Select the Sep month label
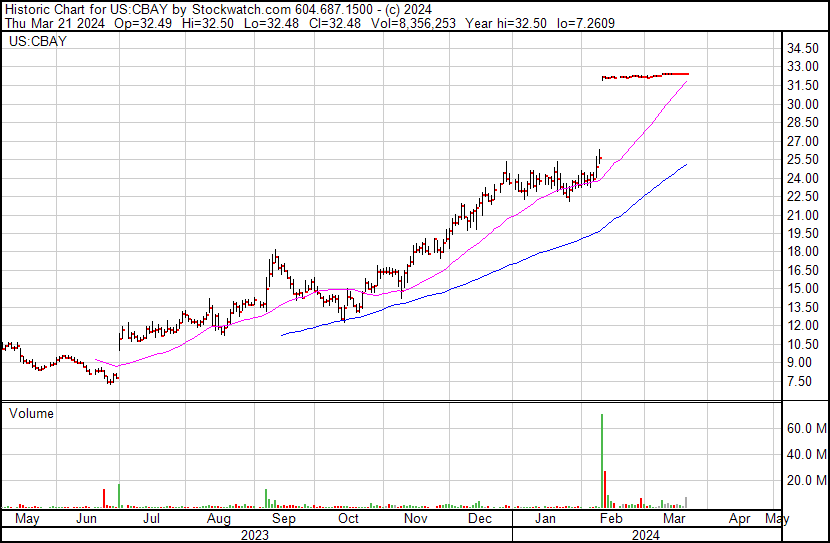The height and width of the screenshot is (543, 830). click(x=283, y=520)
